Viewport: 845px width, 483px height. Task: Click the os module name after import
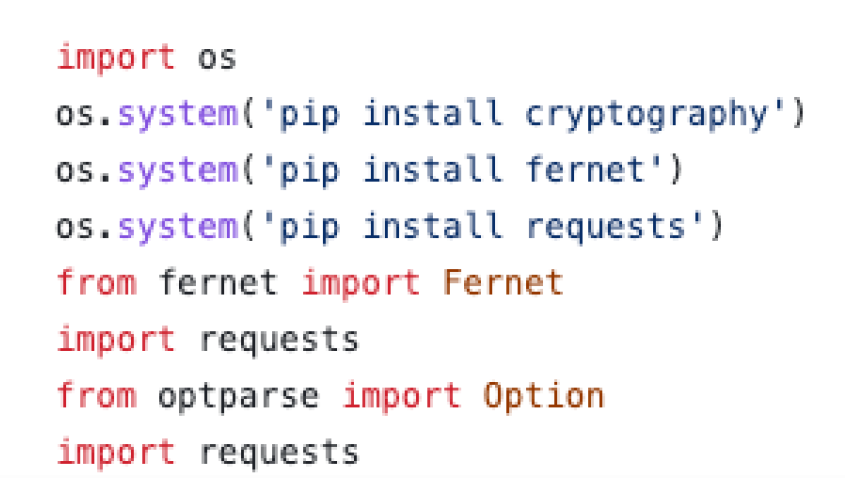[217, 57]
